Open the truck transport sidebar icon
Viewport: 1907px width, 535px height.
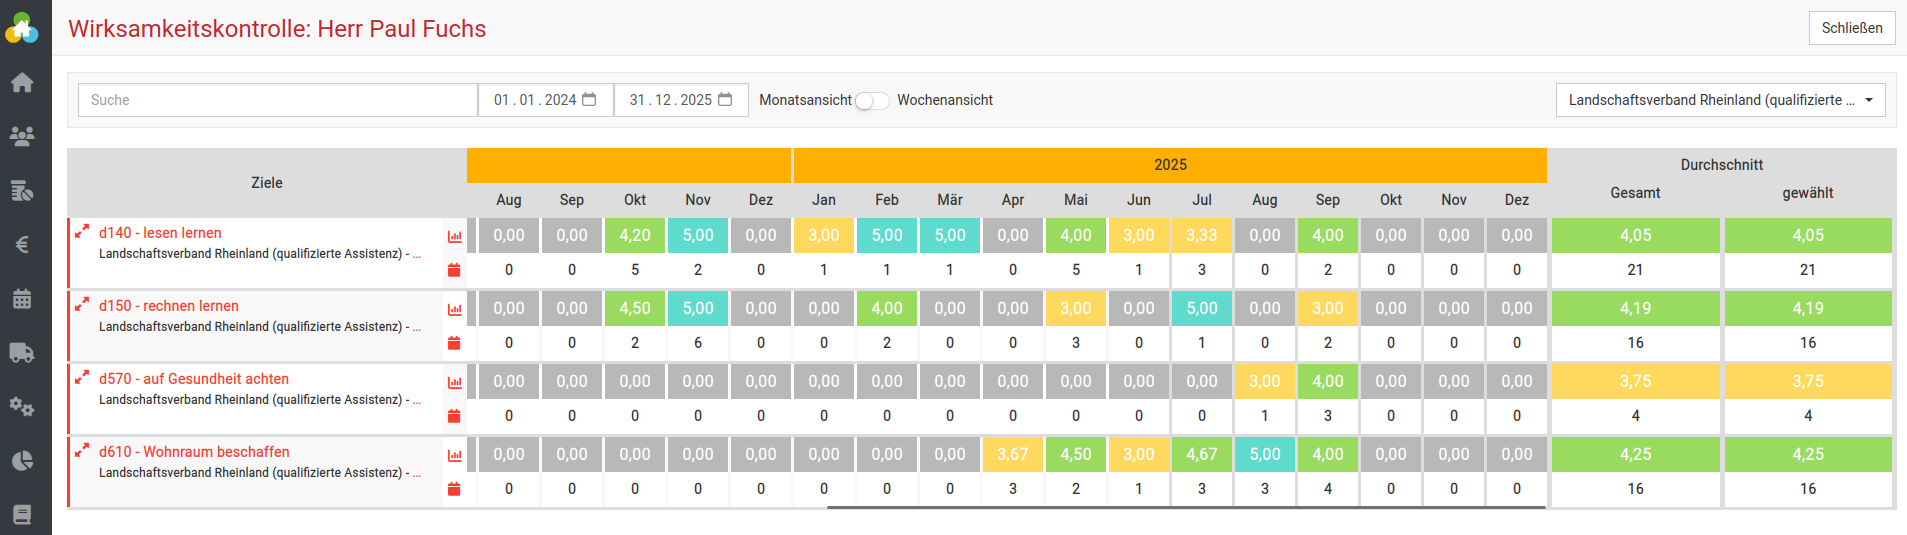[x=22, y=353]
